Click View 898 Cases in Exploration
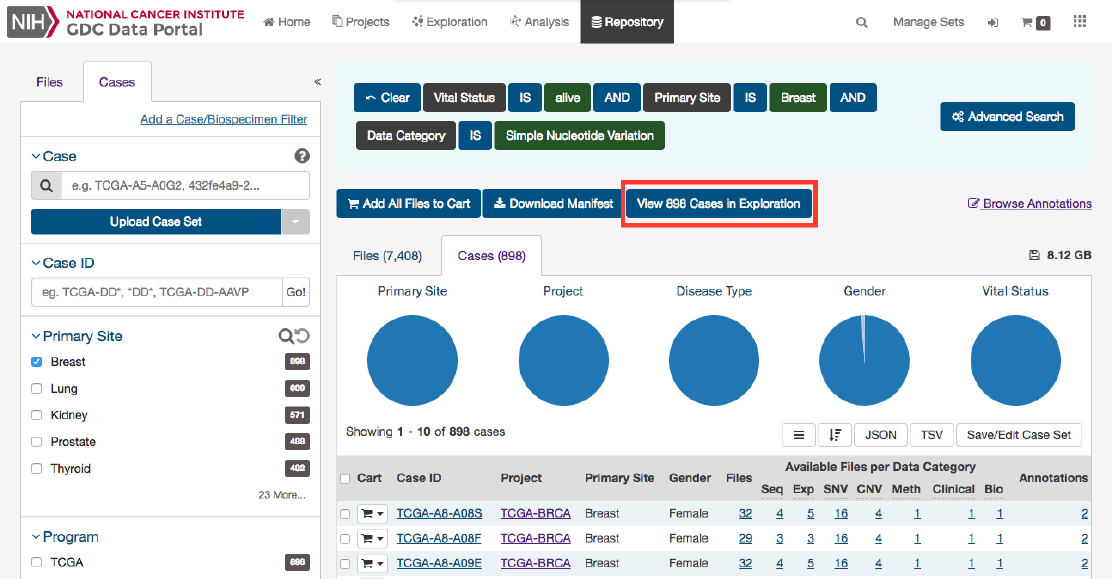This screenshot has width=1112, height=579. coord(718,204)
